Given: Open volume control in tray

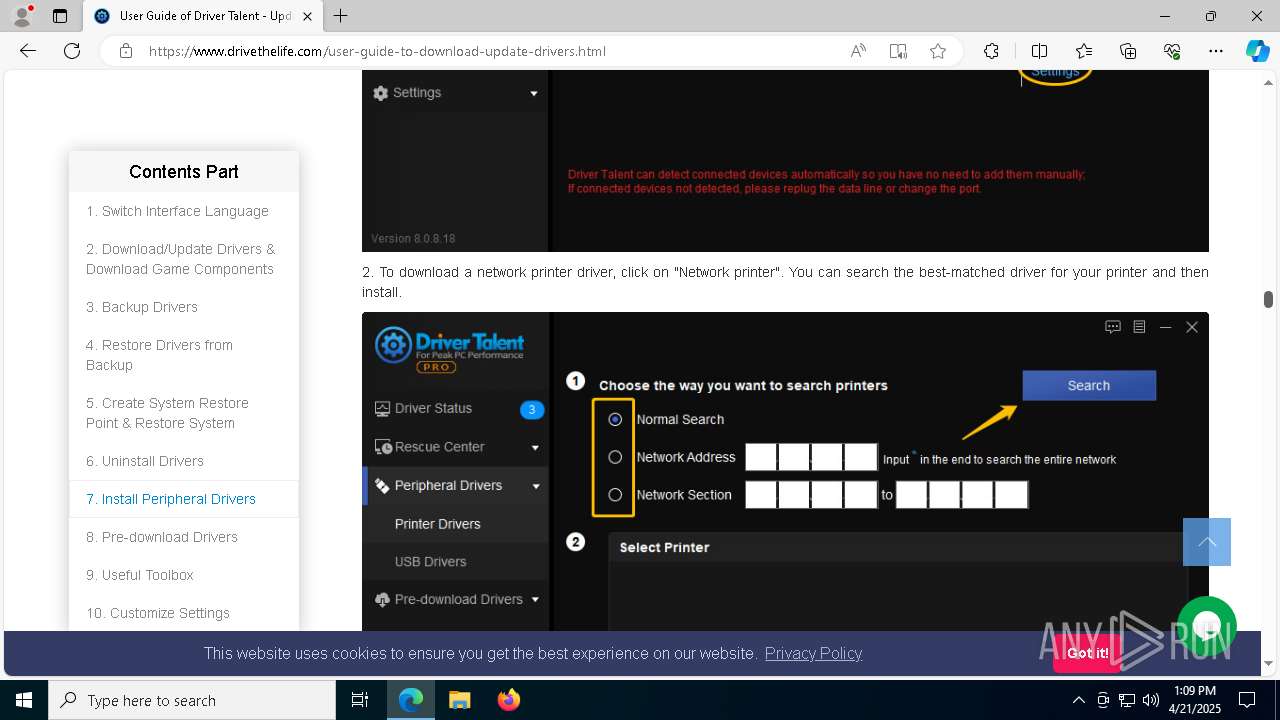Looking at the screenshot, I should tap(1151, 700).
